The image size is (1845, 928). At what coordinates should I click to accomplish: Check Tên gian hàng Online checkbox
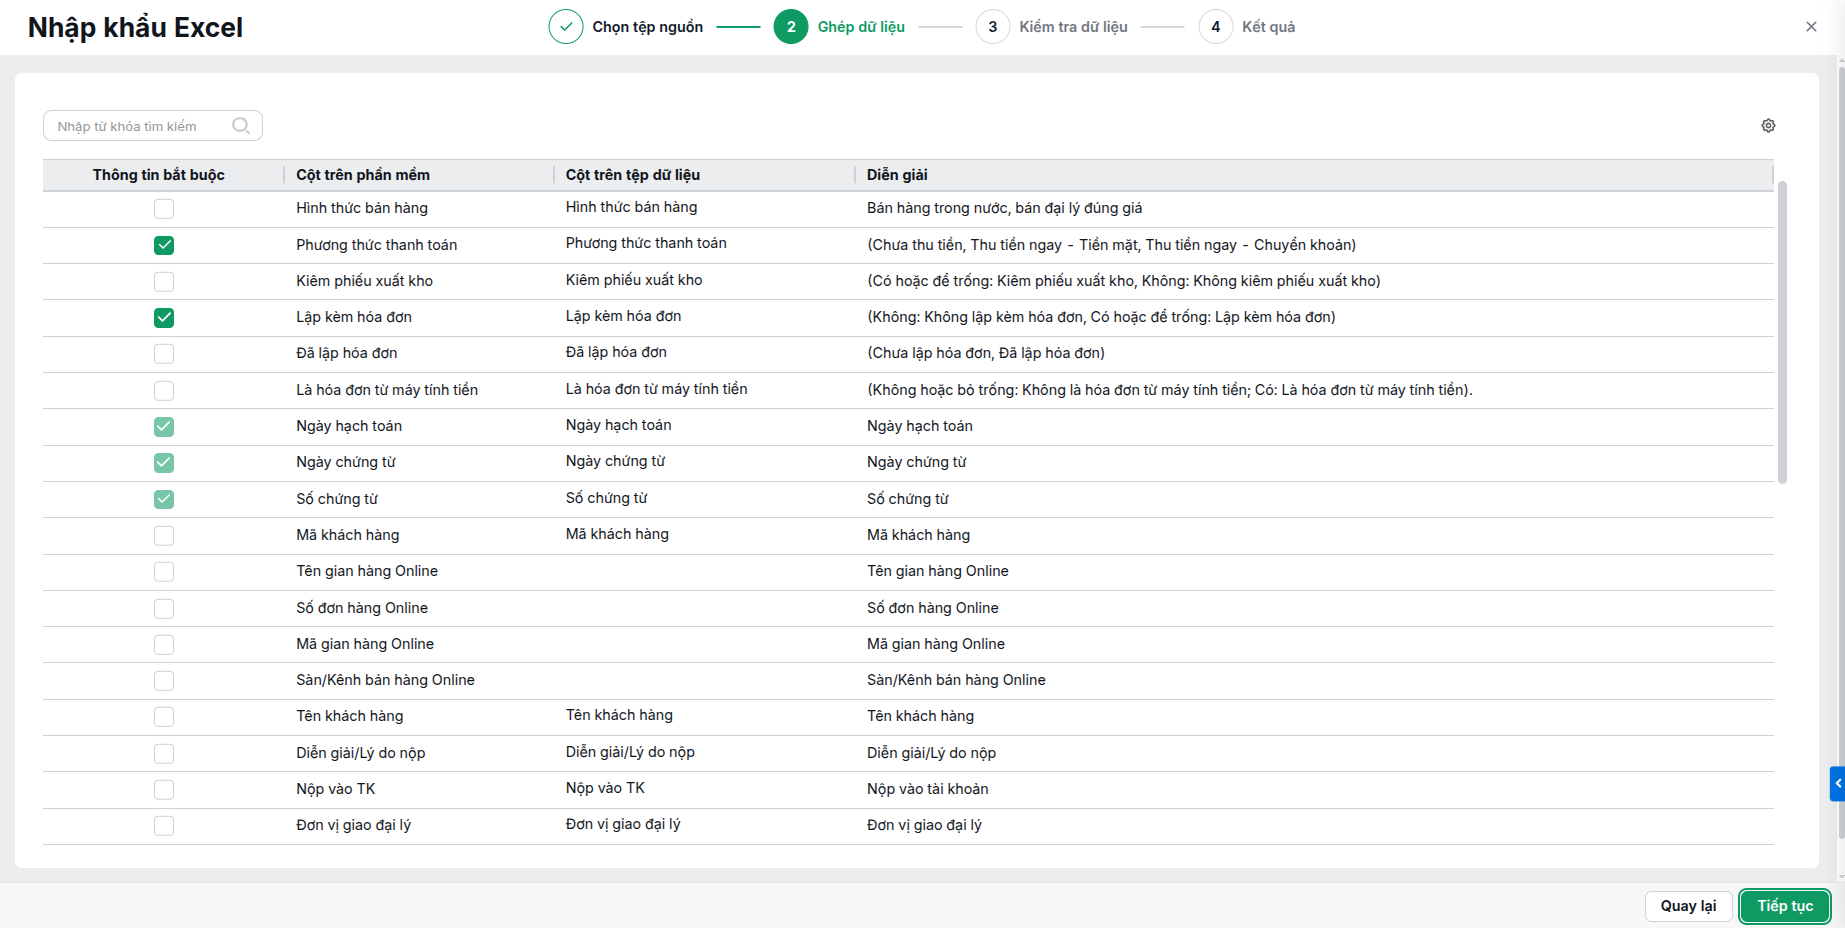point(164,572)
